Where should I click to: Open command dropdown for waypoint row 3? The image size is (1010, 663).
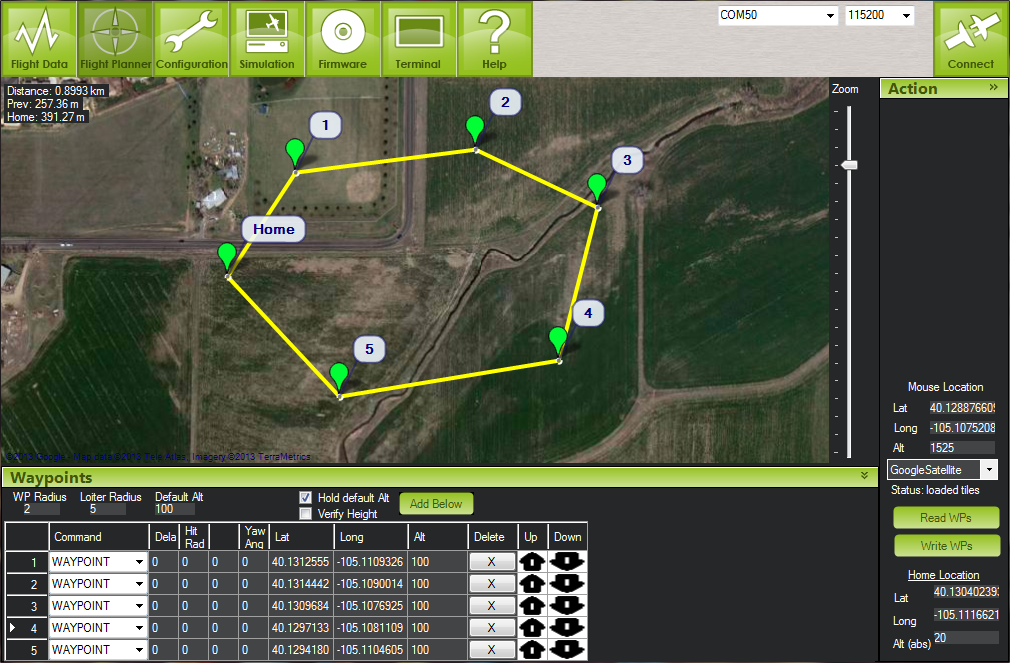139,606
